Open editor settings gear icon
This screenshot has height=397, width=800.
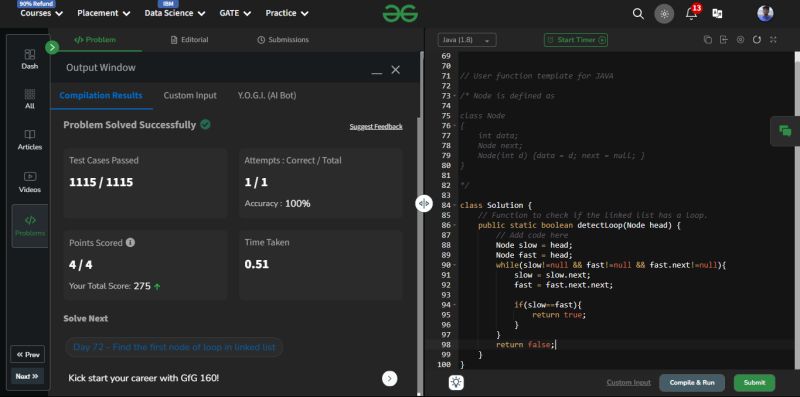(x=740, y=39)
